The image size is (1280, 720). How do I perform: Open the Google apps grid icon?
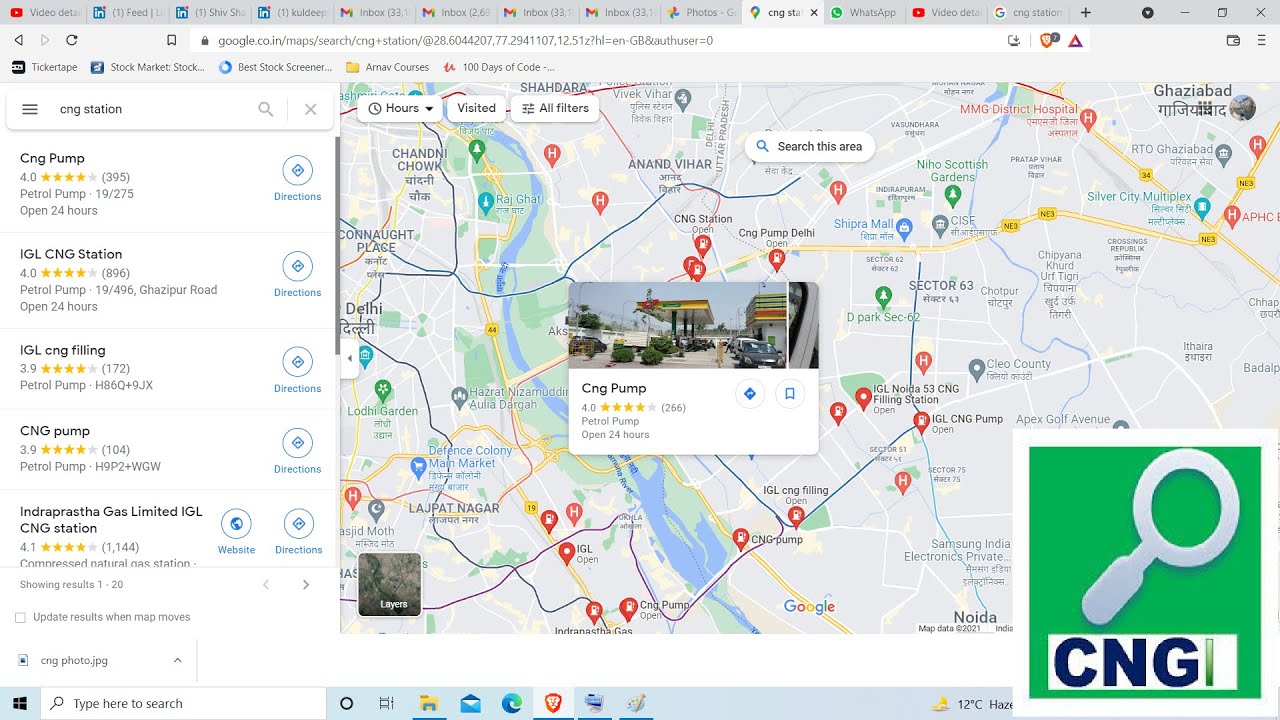[x=1204, y=108]
